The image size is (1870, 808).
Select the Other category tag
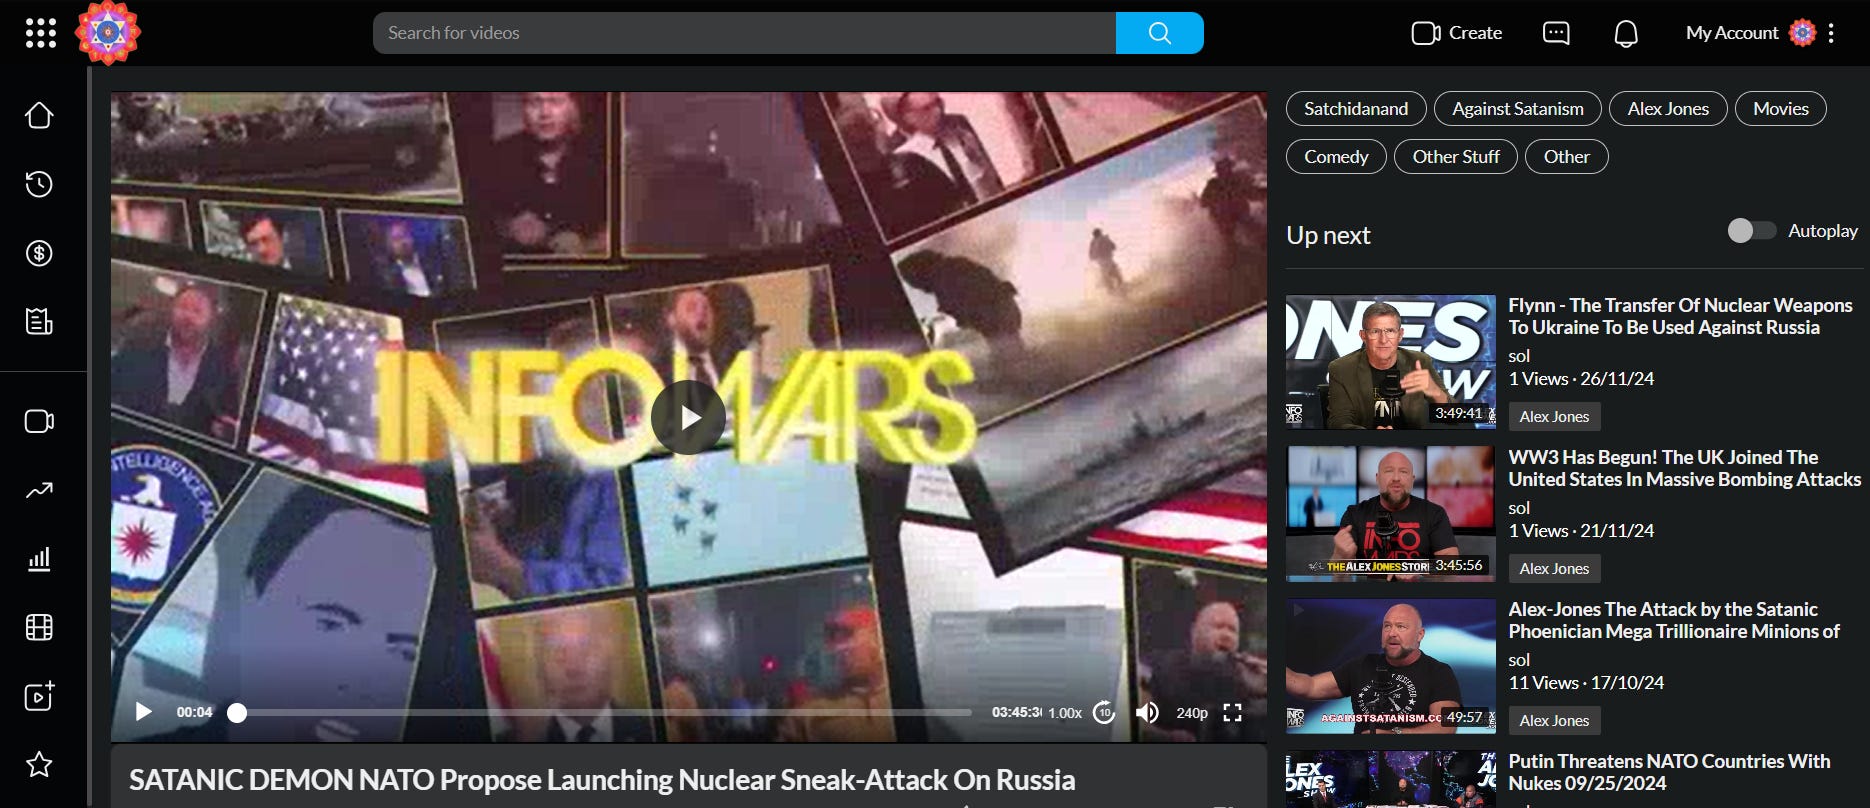coord(1567,157)
